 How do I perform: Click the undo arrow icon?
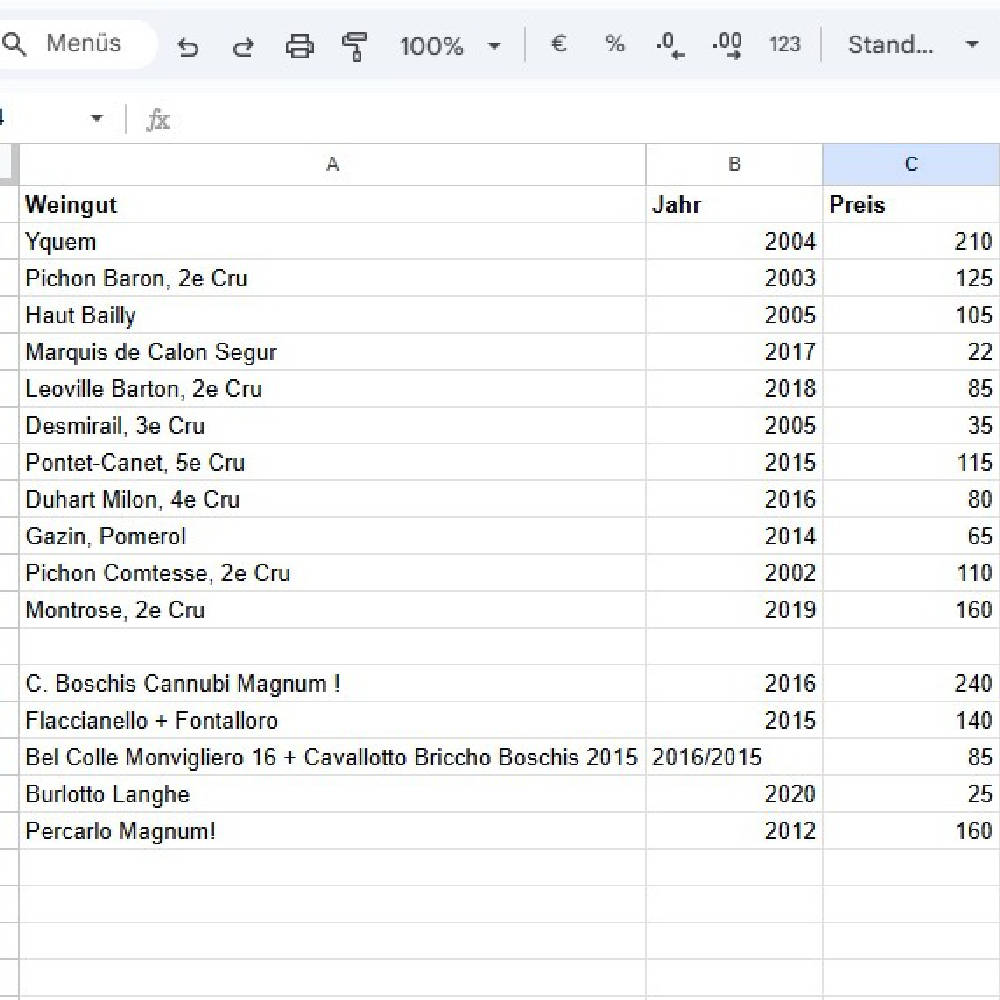coord(187,46)
